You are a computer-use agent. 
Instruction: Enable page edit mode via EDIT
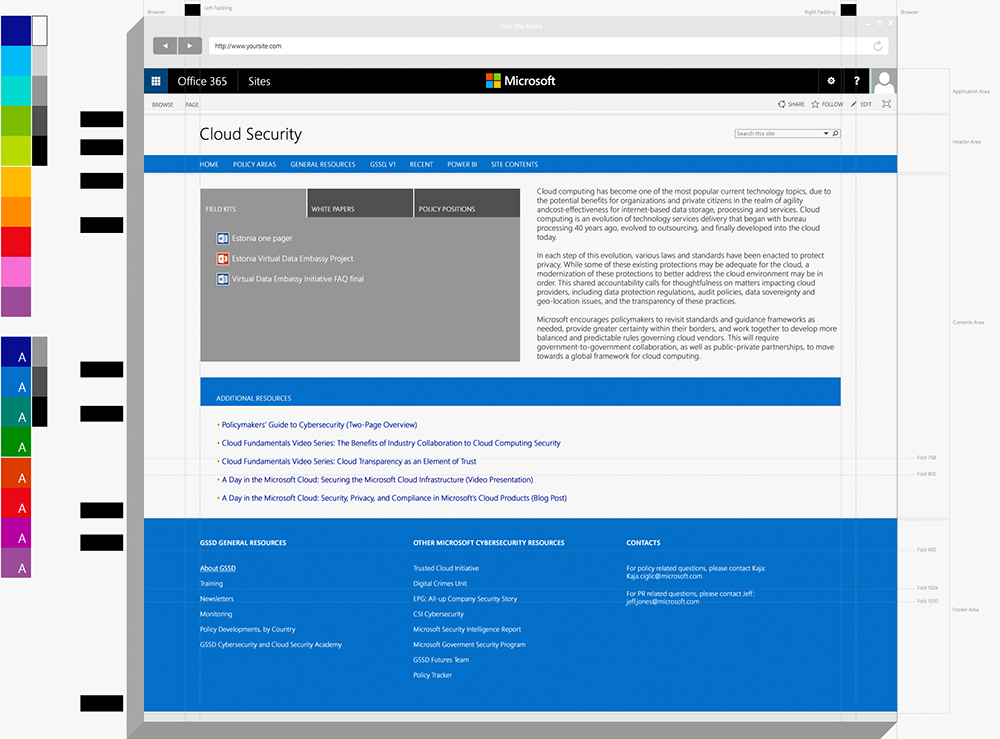tap(861, 104)
